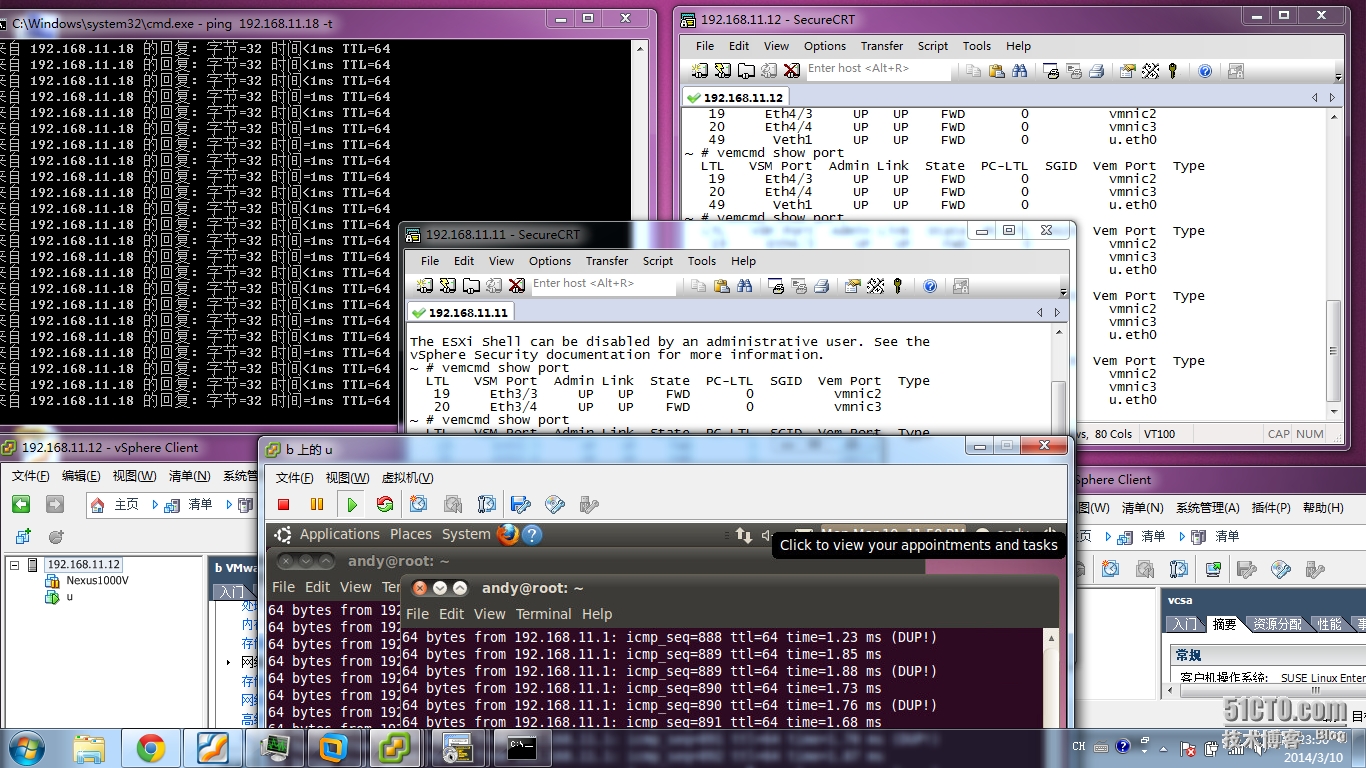Open 虚拟机(V) menu in VM console window
Screen dimensions: 1366x768
(408, 478)
